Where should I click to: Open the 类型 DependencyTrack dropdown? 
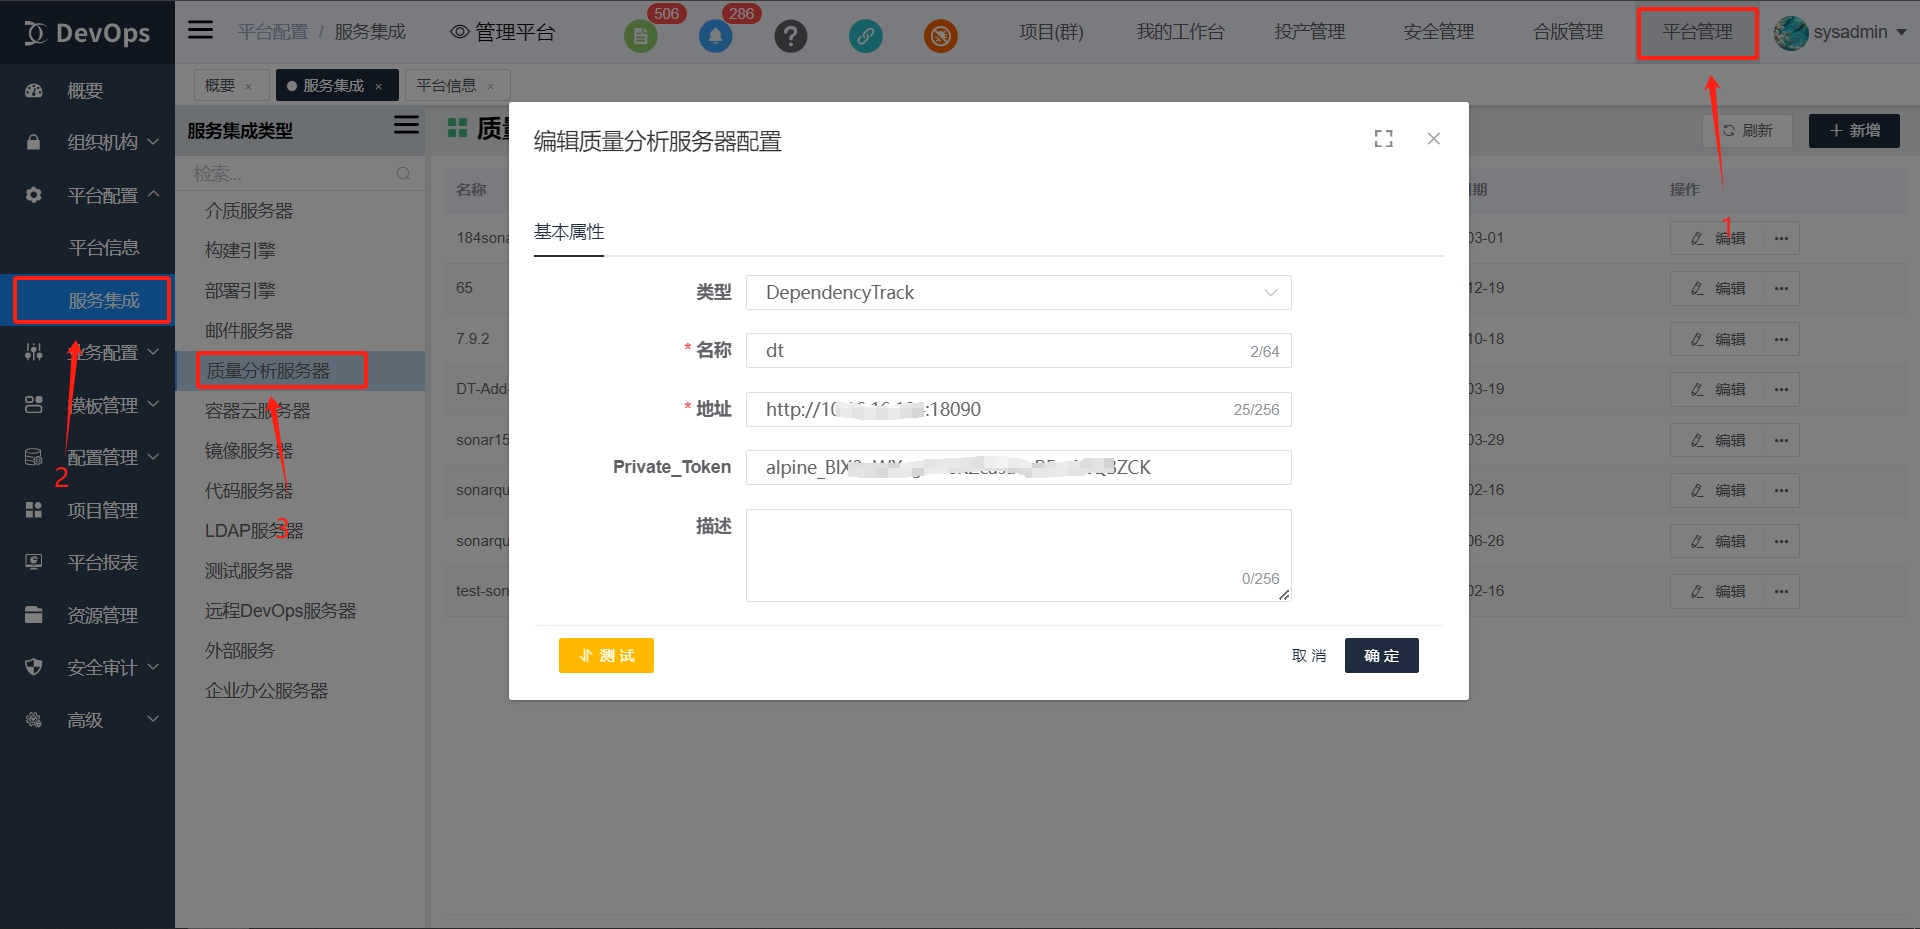1018,293
